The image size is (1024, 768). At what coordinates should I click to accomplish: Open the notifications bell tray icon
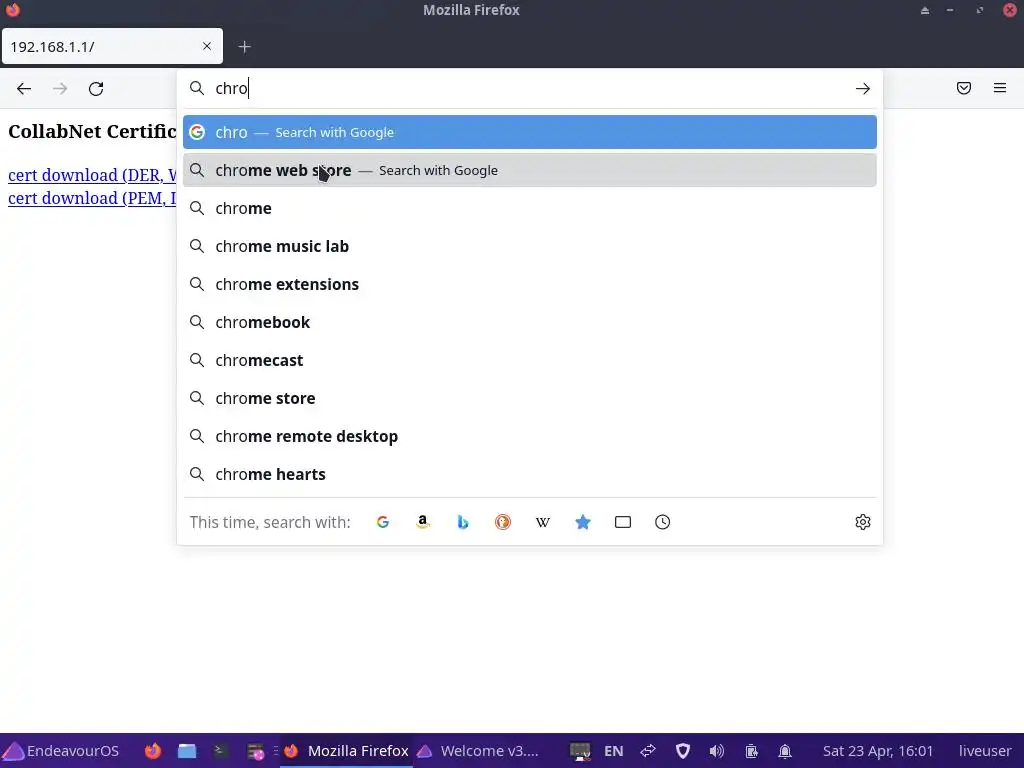785,751
